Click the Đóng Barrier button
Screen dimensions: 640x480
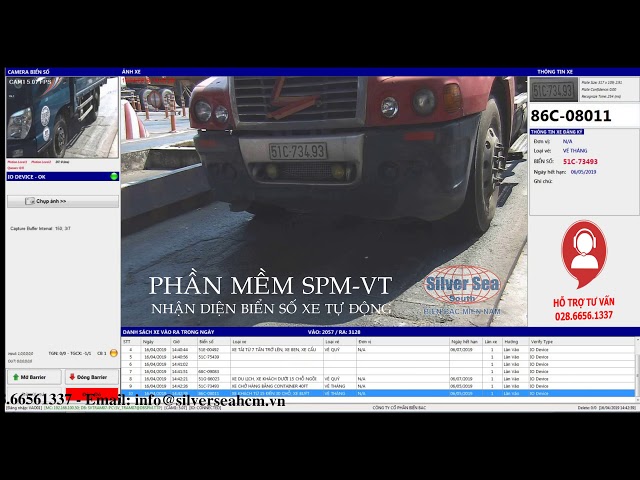coord(92,377)
